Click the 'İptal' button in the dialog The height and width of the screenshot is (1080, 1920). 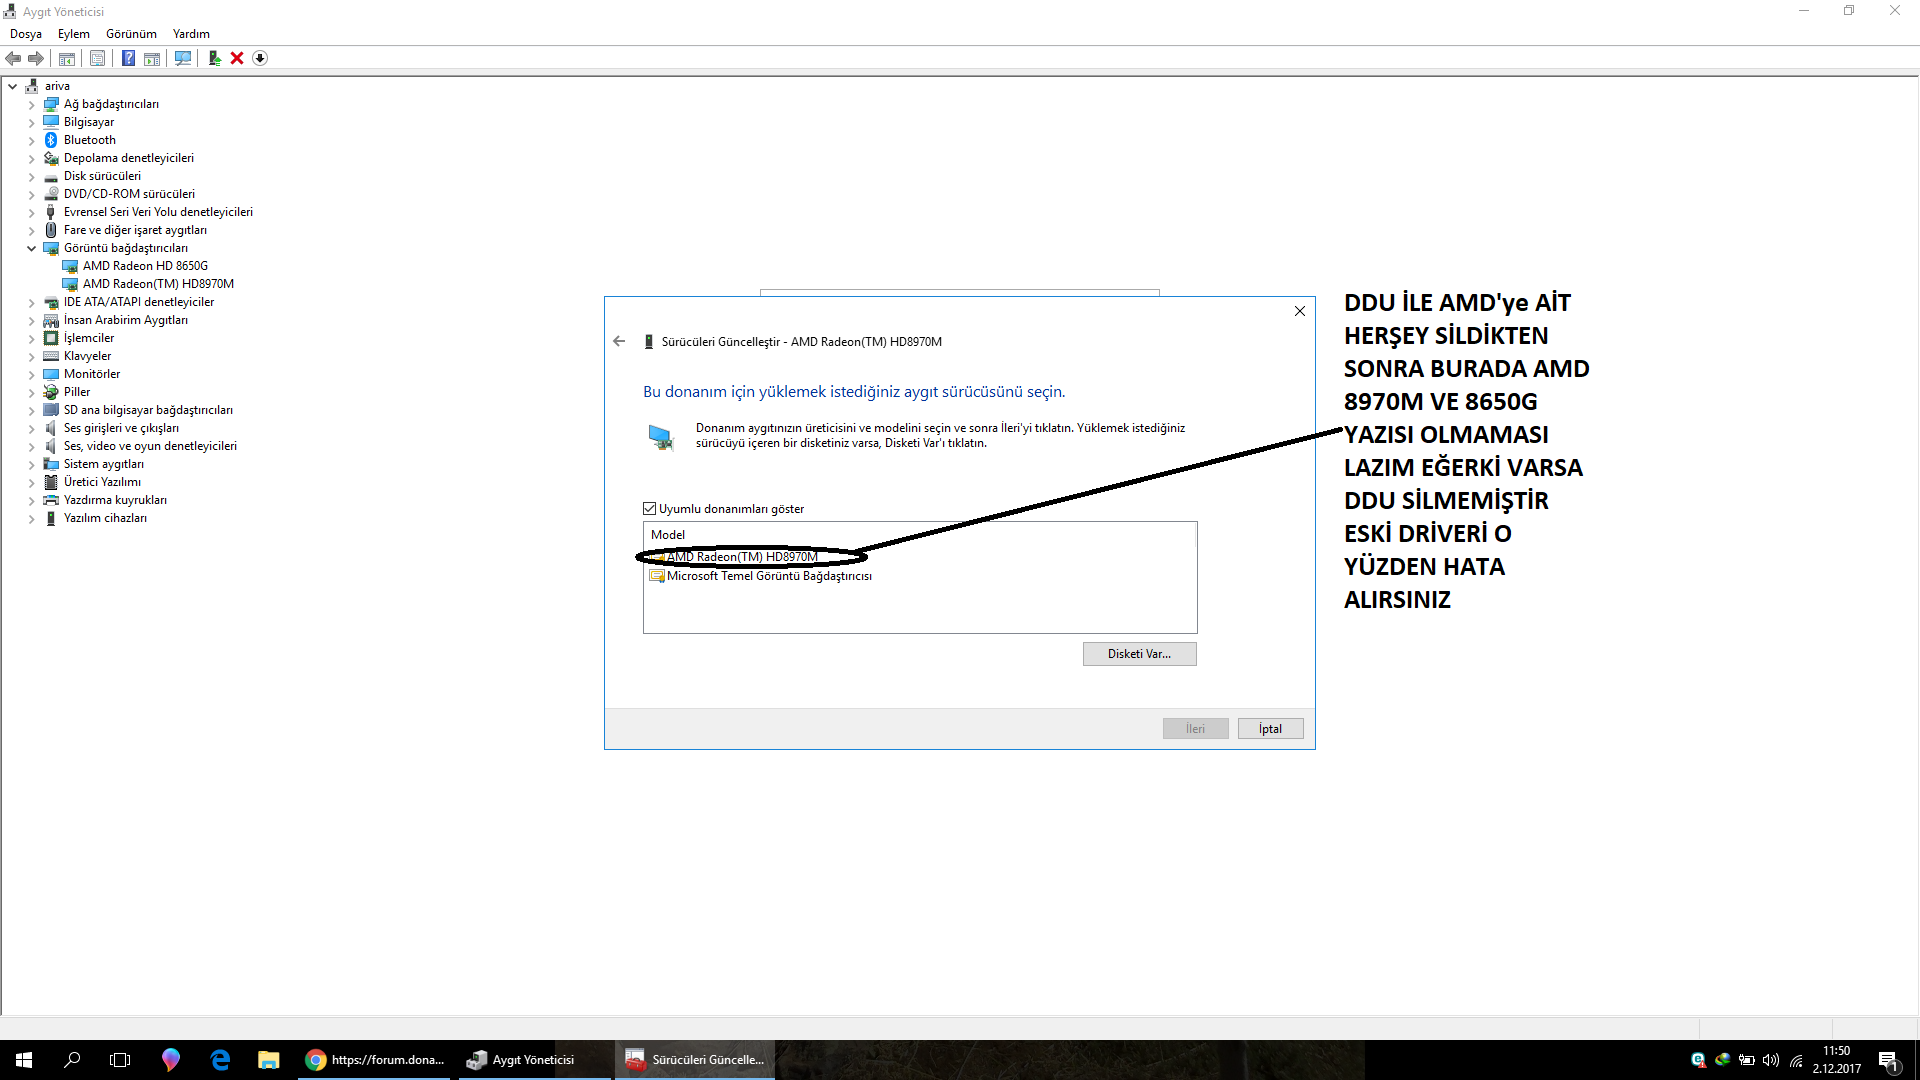tap(1270, 729)
